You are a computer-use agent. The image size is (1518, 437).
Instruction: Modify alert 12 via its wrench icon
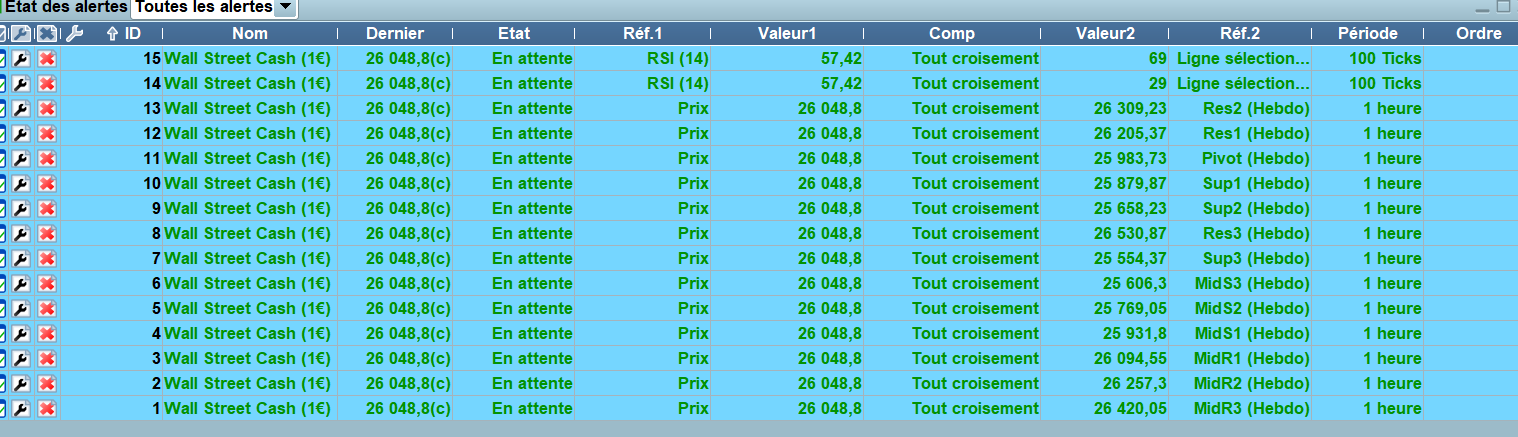tap(20, 134)
